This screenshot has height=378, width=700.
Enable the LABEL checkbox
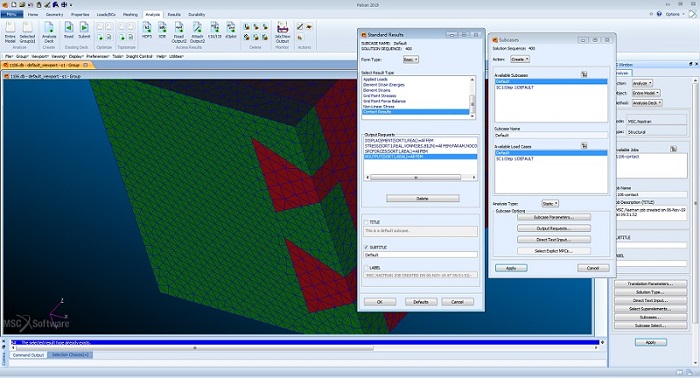(x=366, y=268)
